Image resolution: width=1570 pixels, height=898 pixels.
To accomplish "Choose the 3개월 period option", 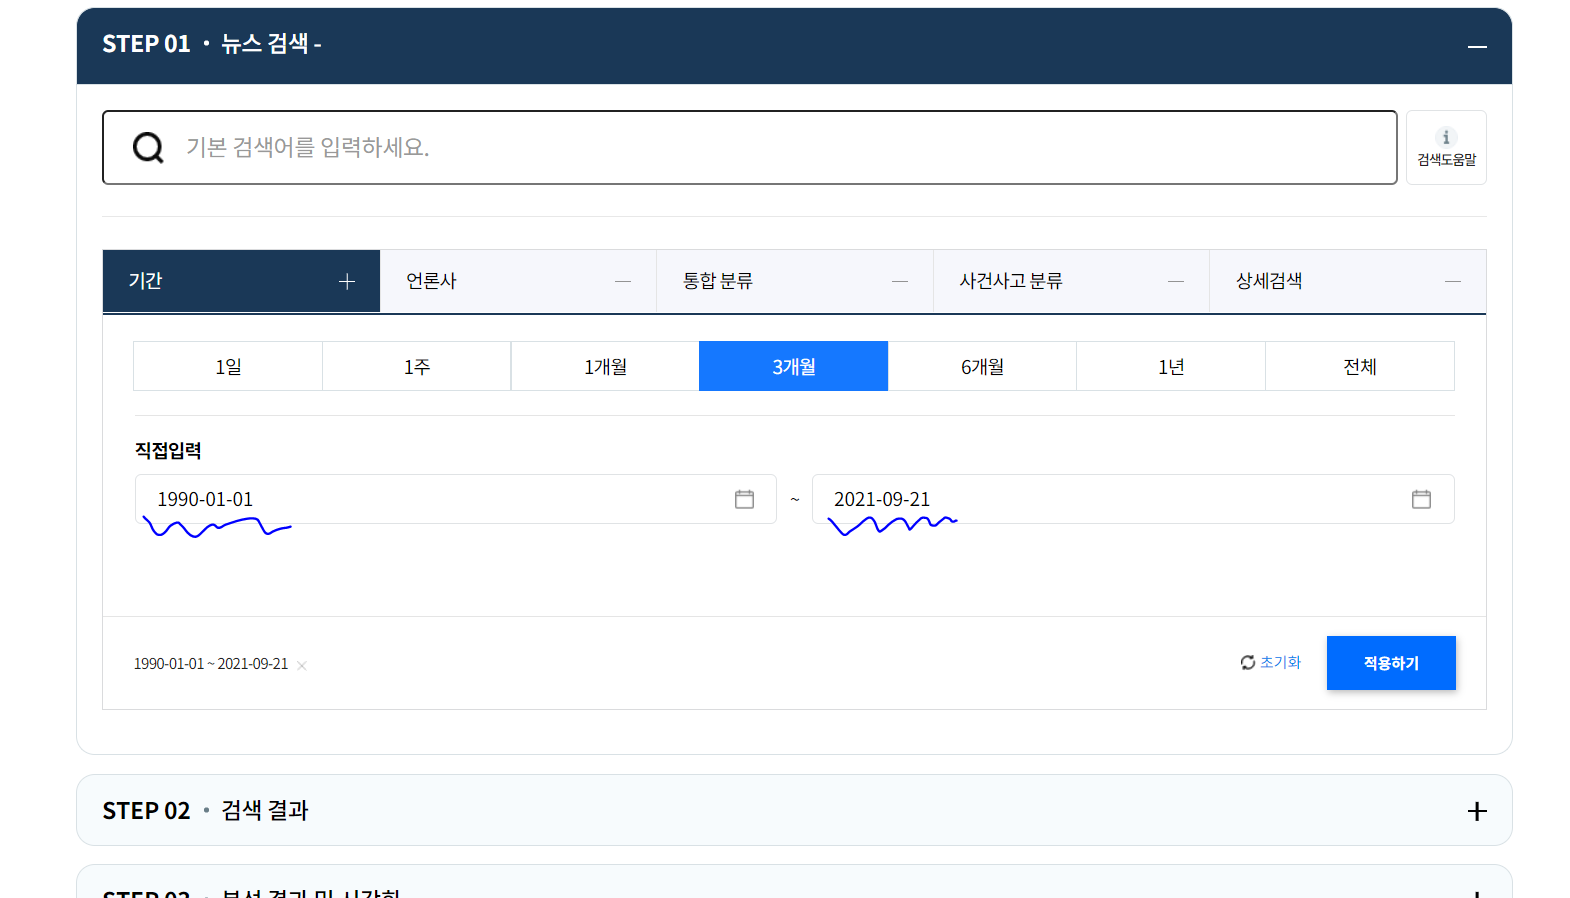I will coord(794,366).
